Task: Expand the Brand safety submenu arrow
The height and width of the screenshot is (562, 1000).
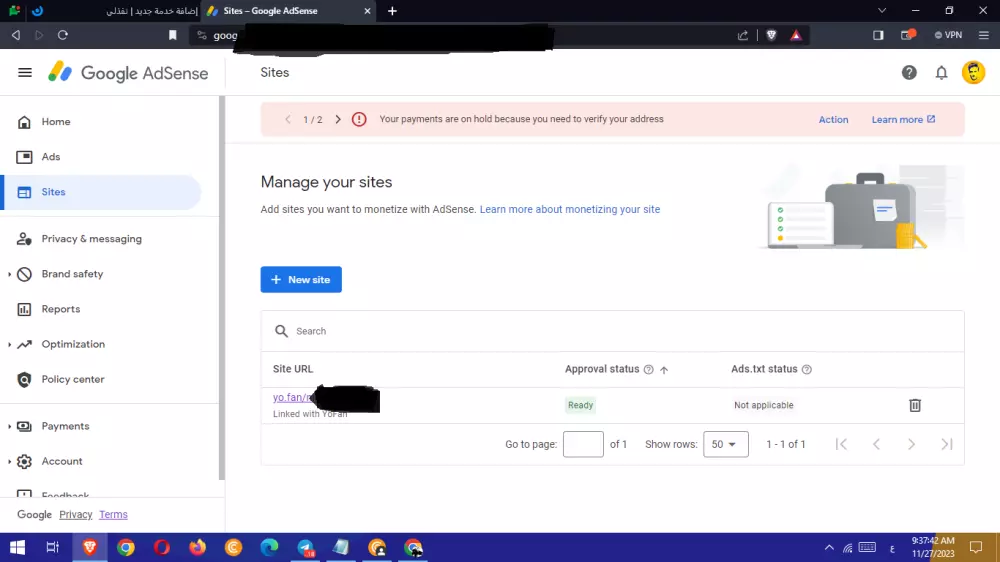Action: (x=10, y=274)
